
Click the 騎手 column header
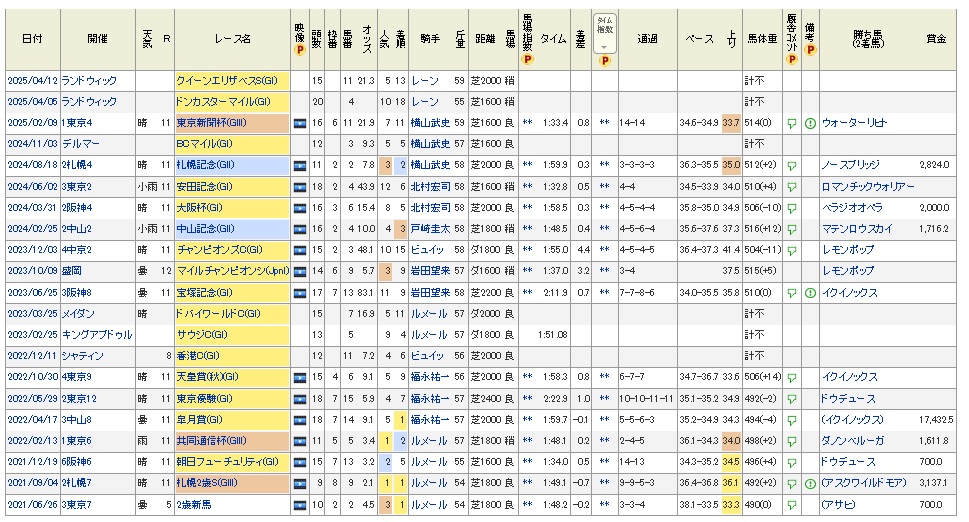coord(430,39)
